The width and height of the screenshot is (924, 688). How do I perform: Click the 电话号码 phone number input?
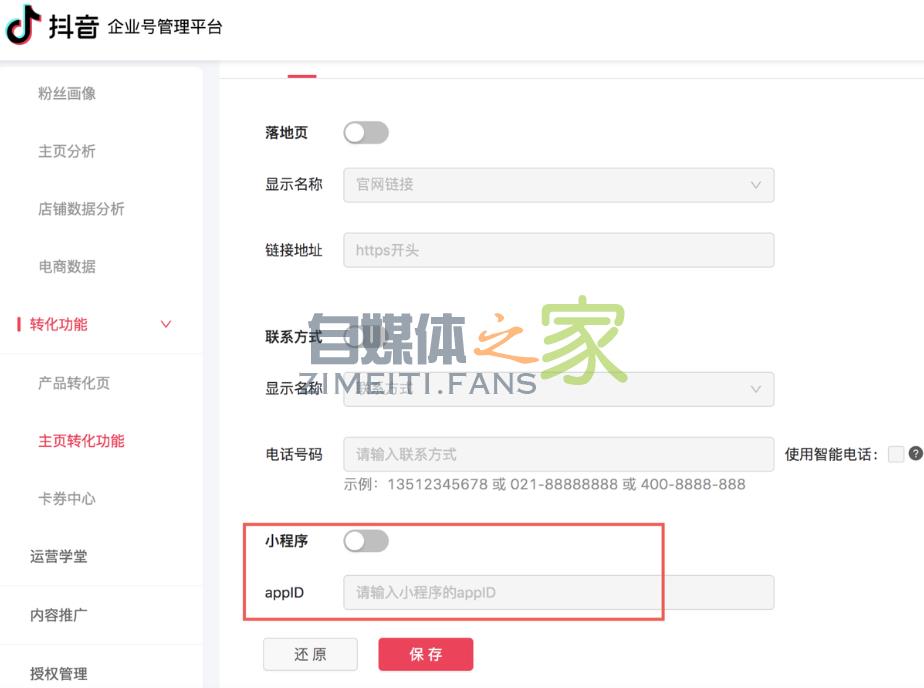(x=558, y=455)
